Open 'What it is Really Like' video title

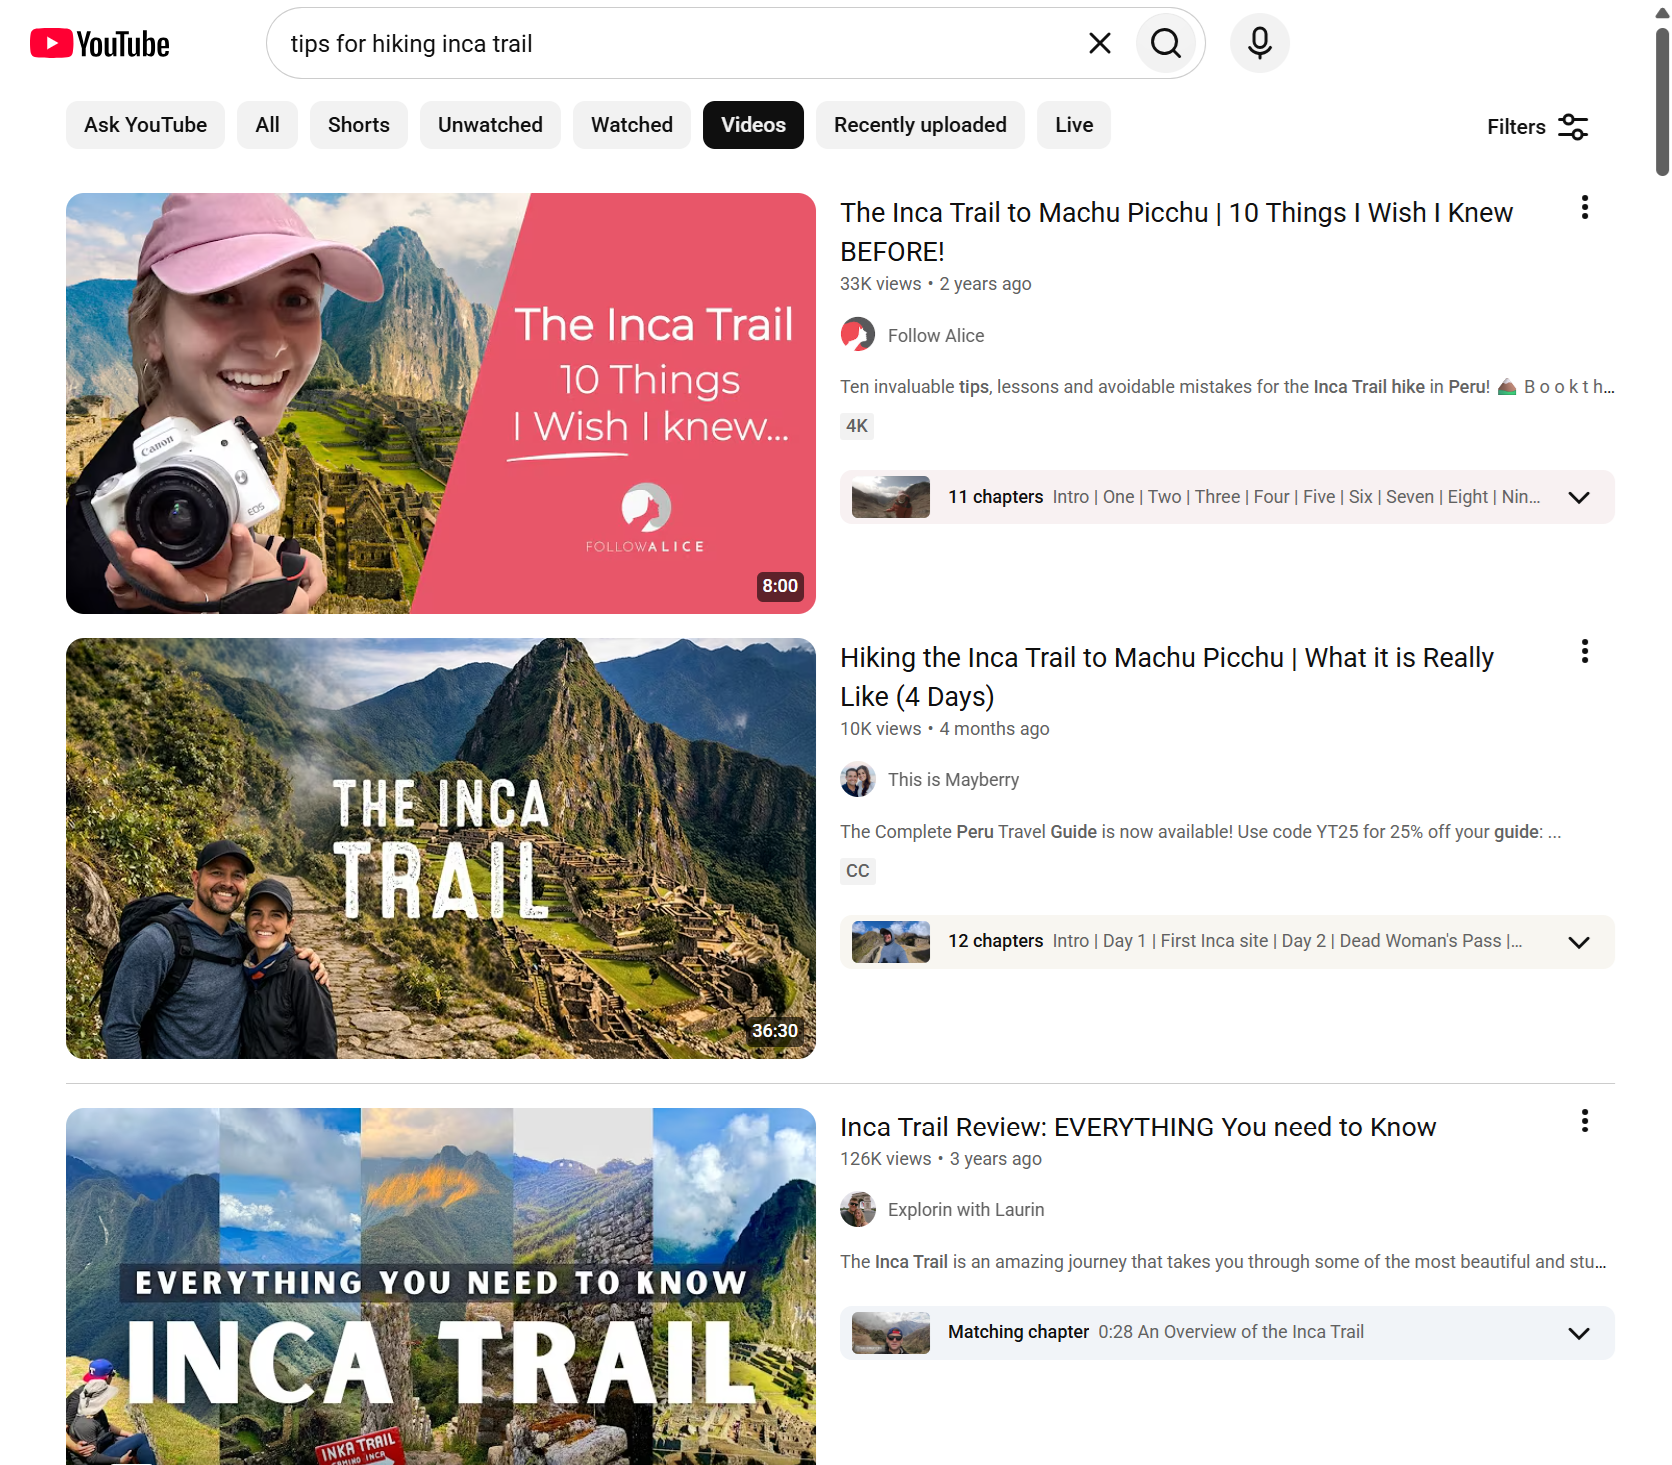tap(1167, 677)
